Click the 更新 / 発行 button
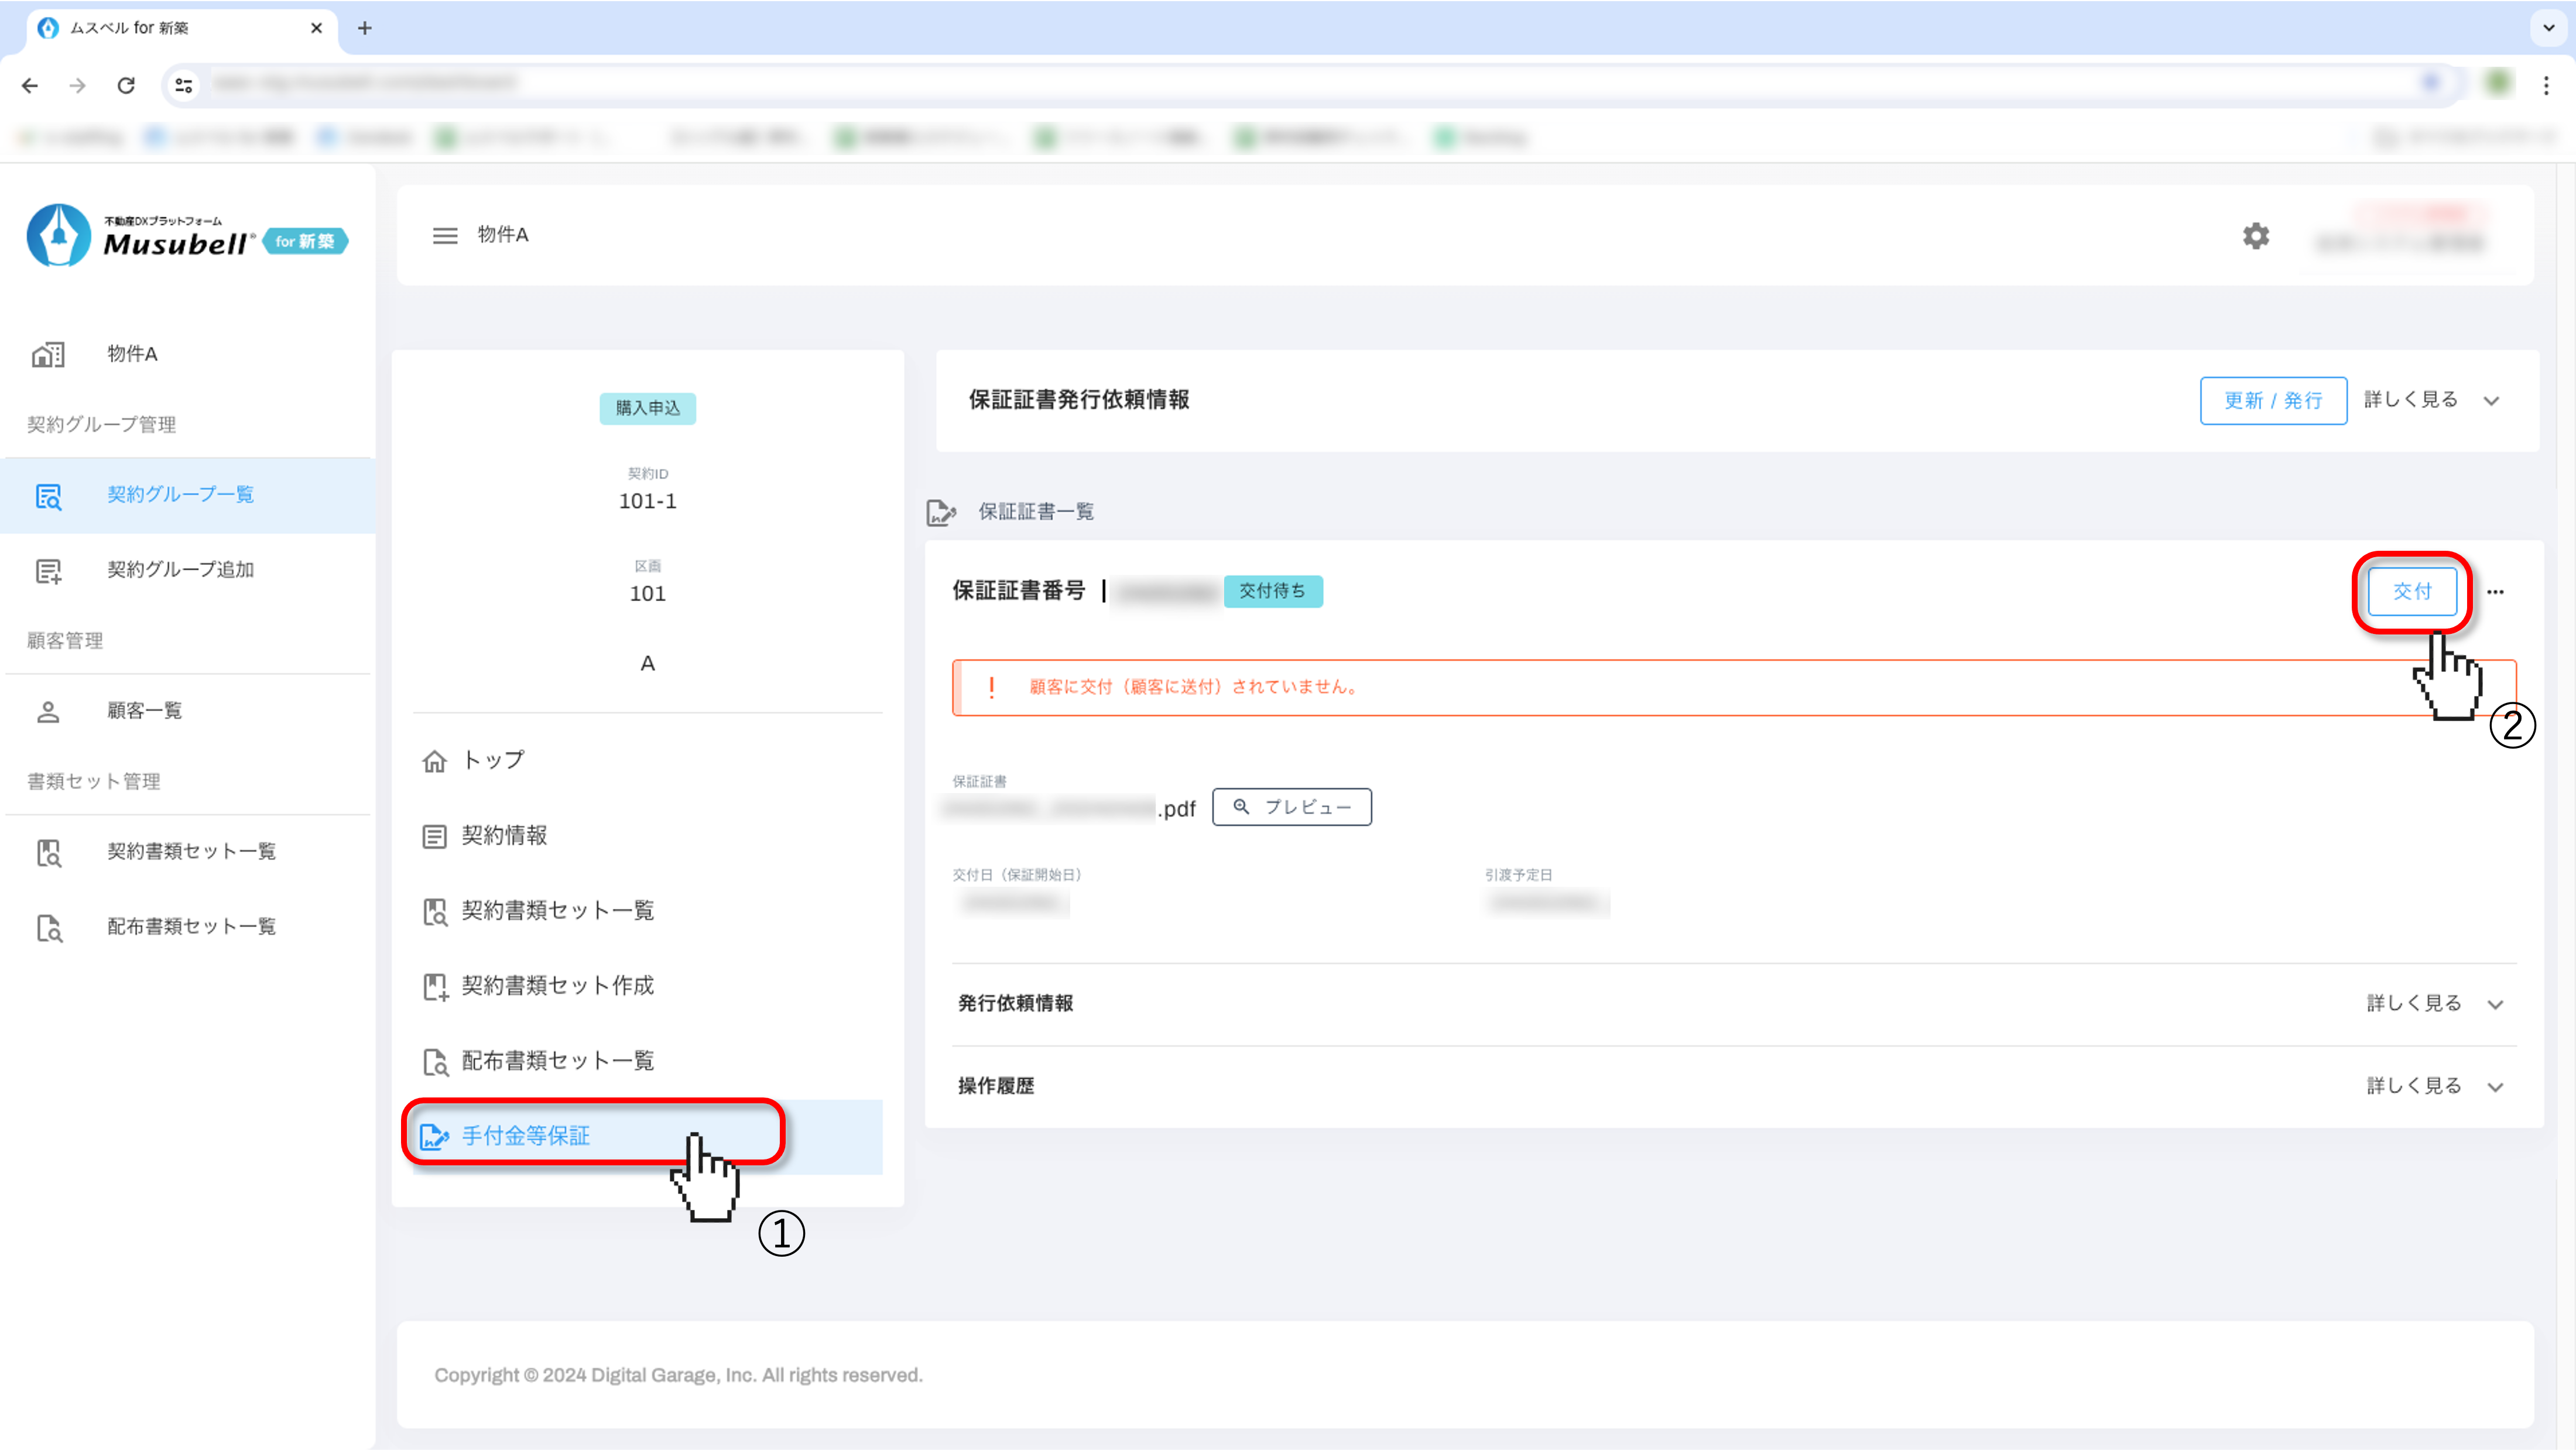 pos(2272,401)
